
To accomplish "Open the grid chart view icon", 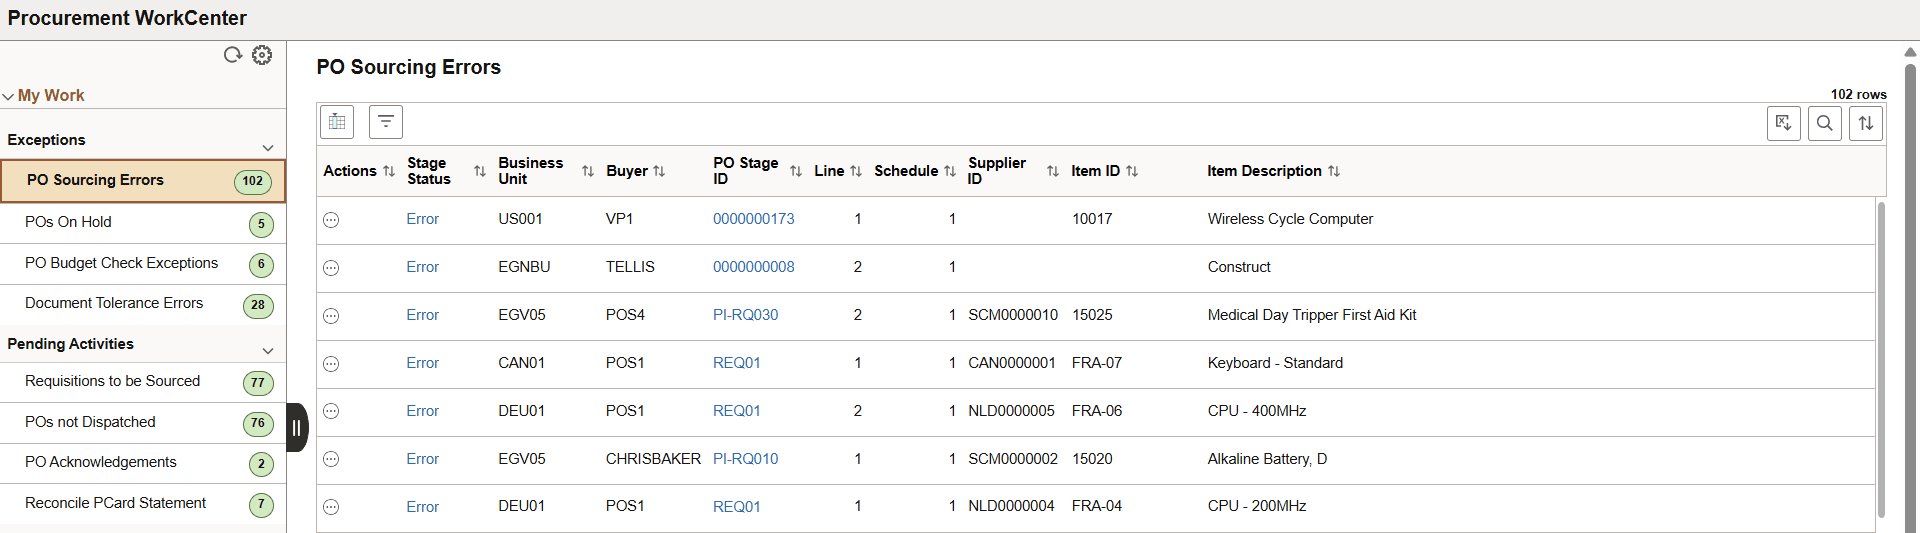I will point(337,122).
